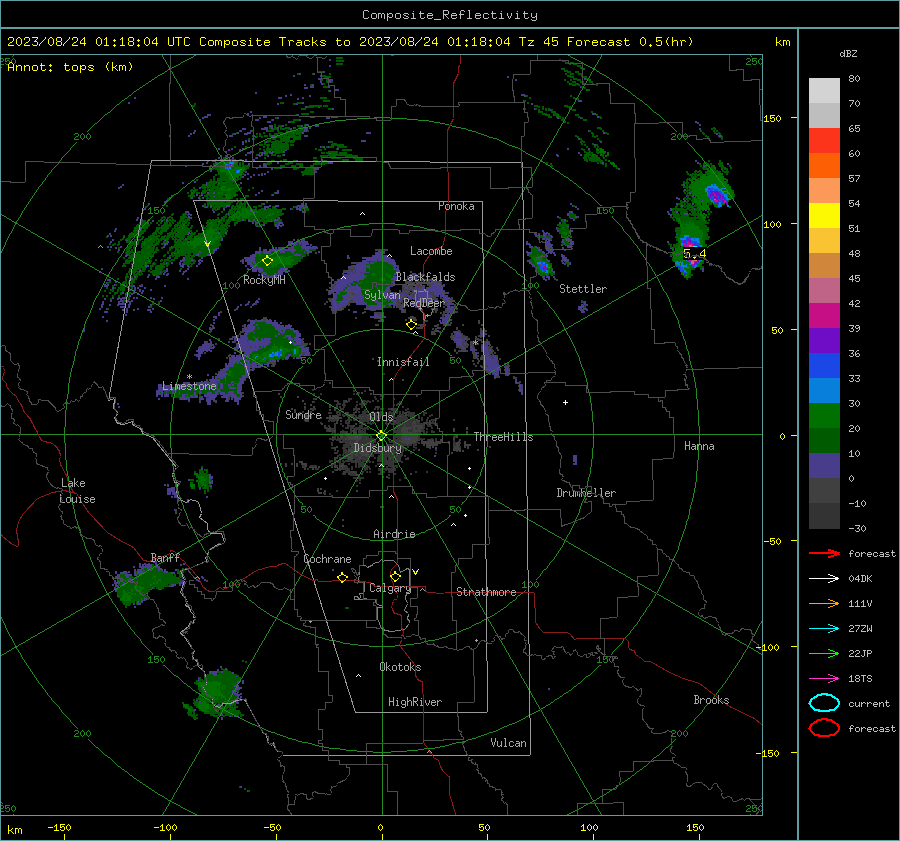
Task: Select the 65 dBZ red color swatch
Action: point(824,140)
